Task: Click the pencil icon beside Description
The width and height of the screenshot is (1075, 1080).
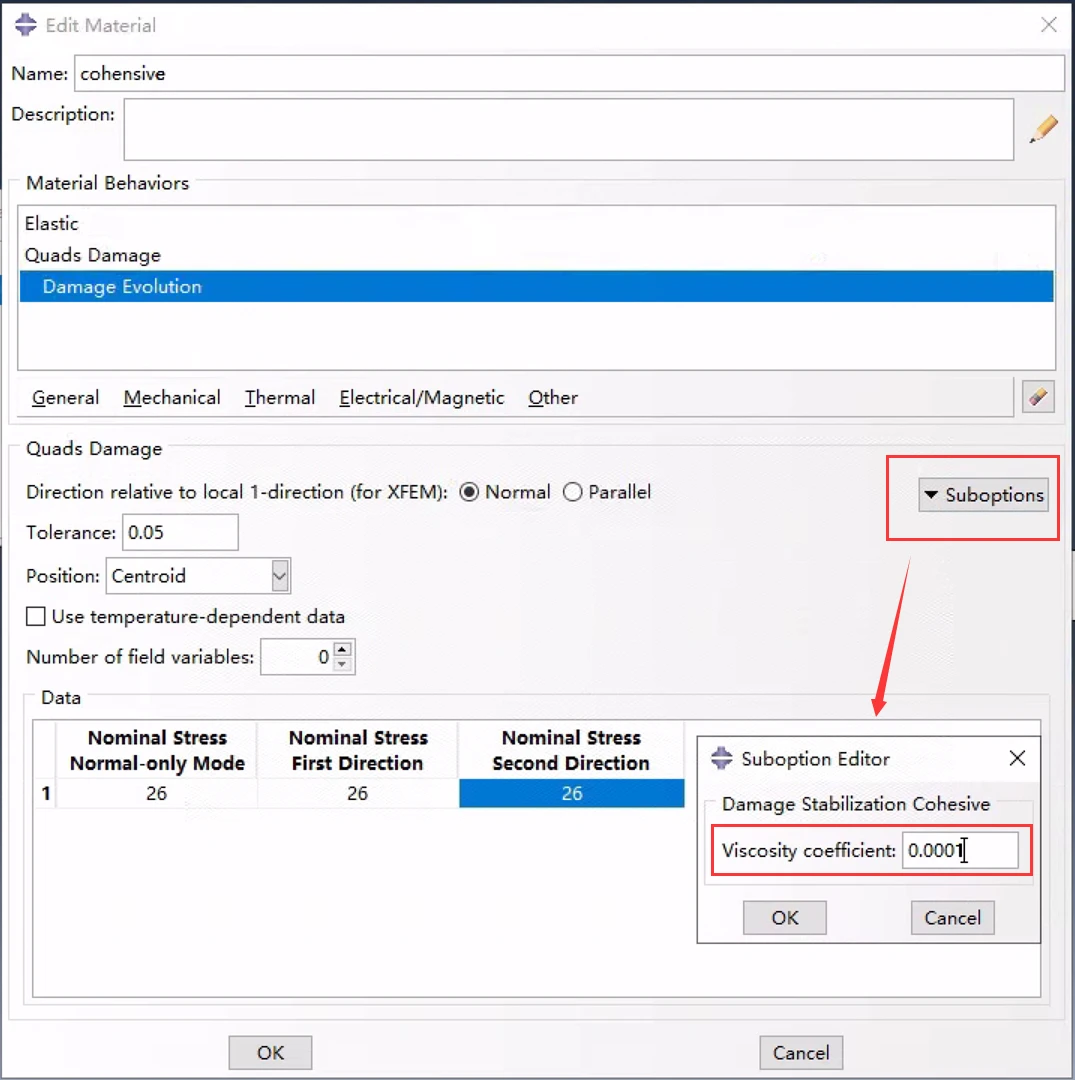Action: [x=1043, y=129]
